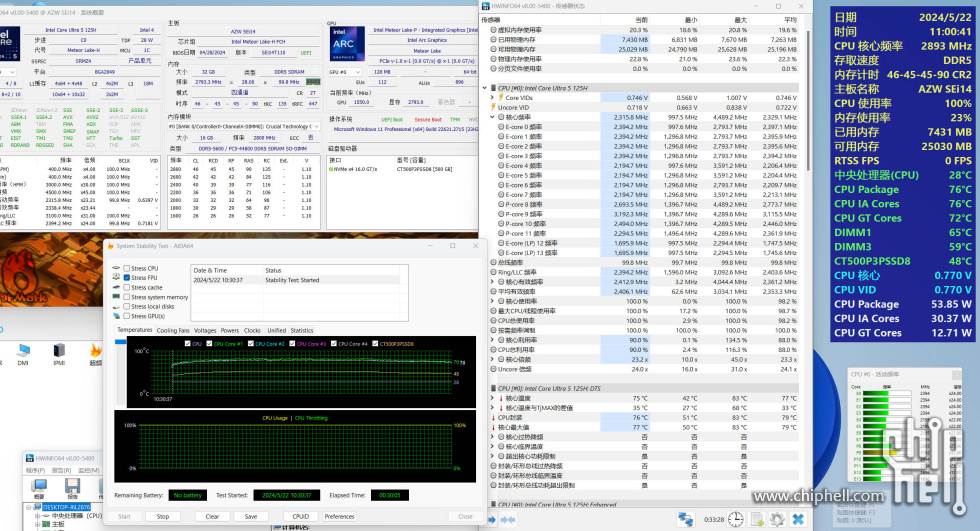Image resolution: width=980 pixels, height=531 pixels.
Task: Click the lightning icon beside Core VIDs
Action: (x=501, y=97)
